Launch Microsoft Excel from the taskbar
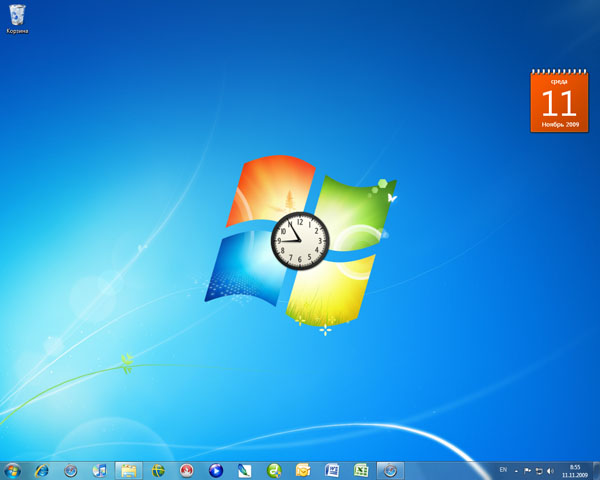Viewport: 600px width, 480px height. pyautogui.click(x=361, y=470)
